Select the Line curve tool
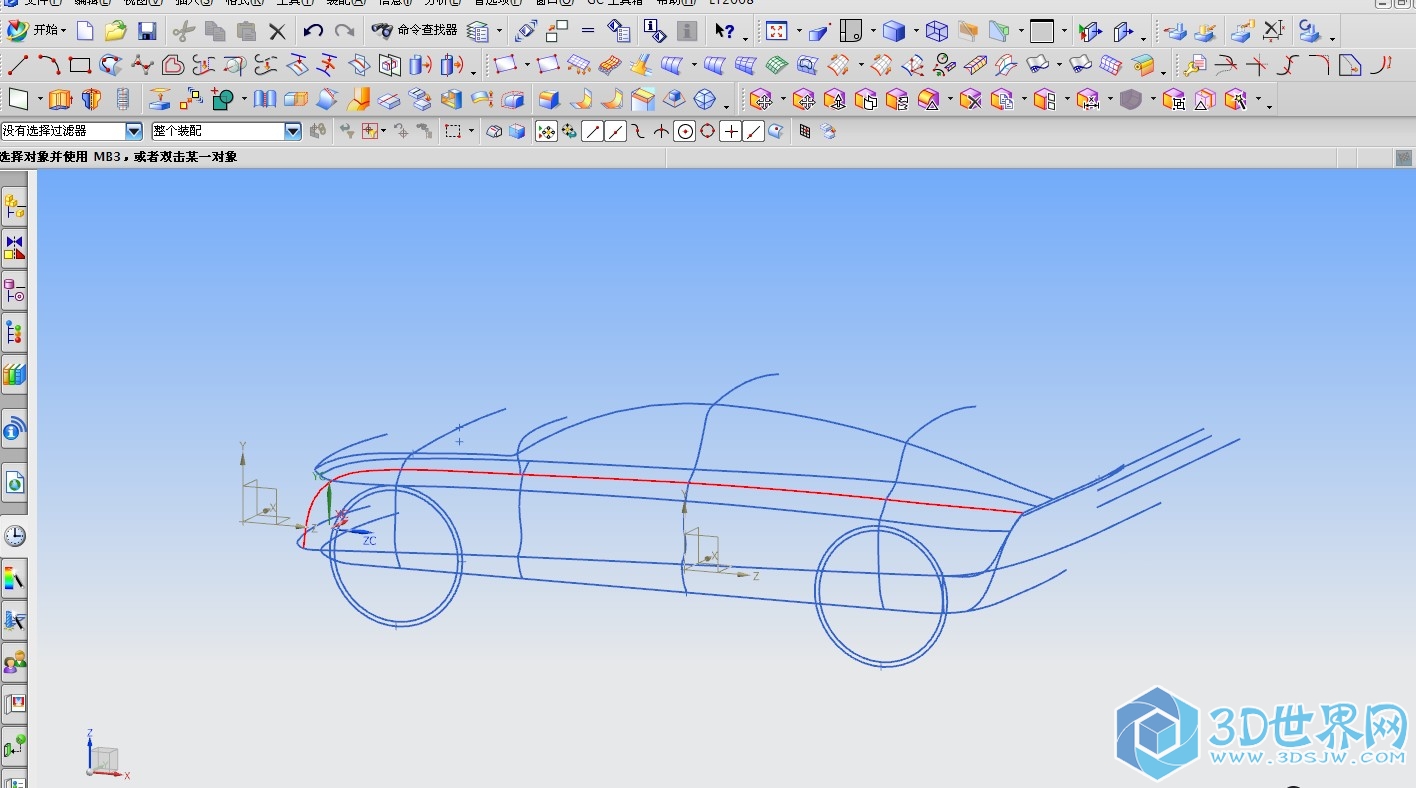Viewport: 1416px width, 788px height. (17, 66)
